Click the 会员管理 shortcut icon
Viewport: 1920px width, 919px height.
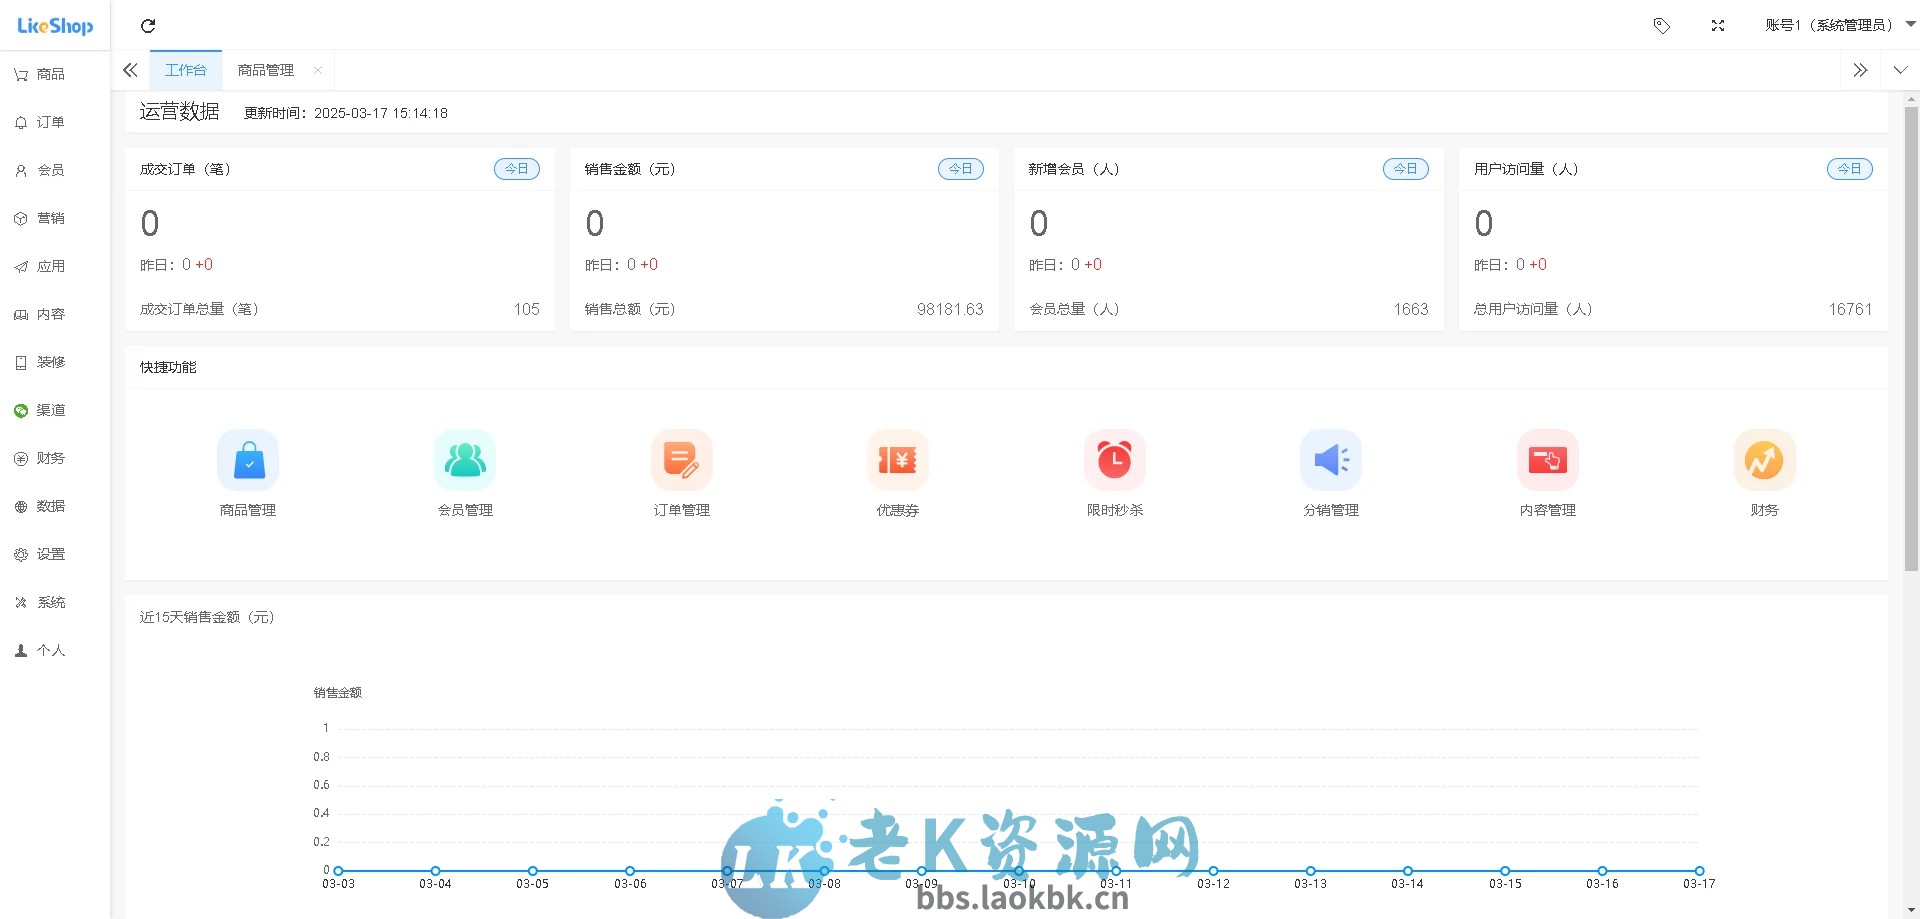pos(464,460)
